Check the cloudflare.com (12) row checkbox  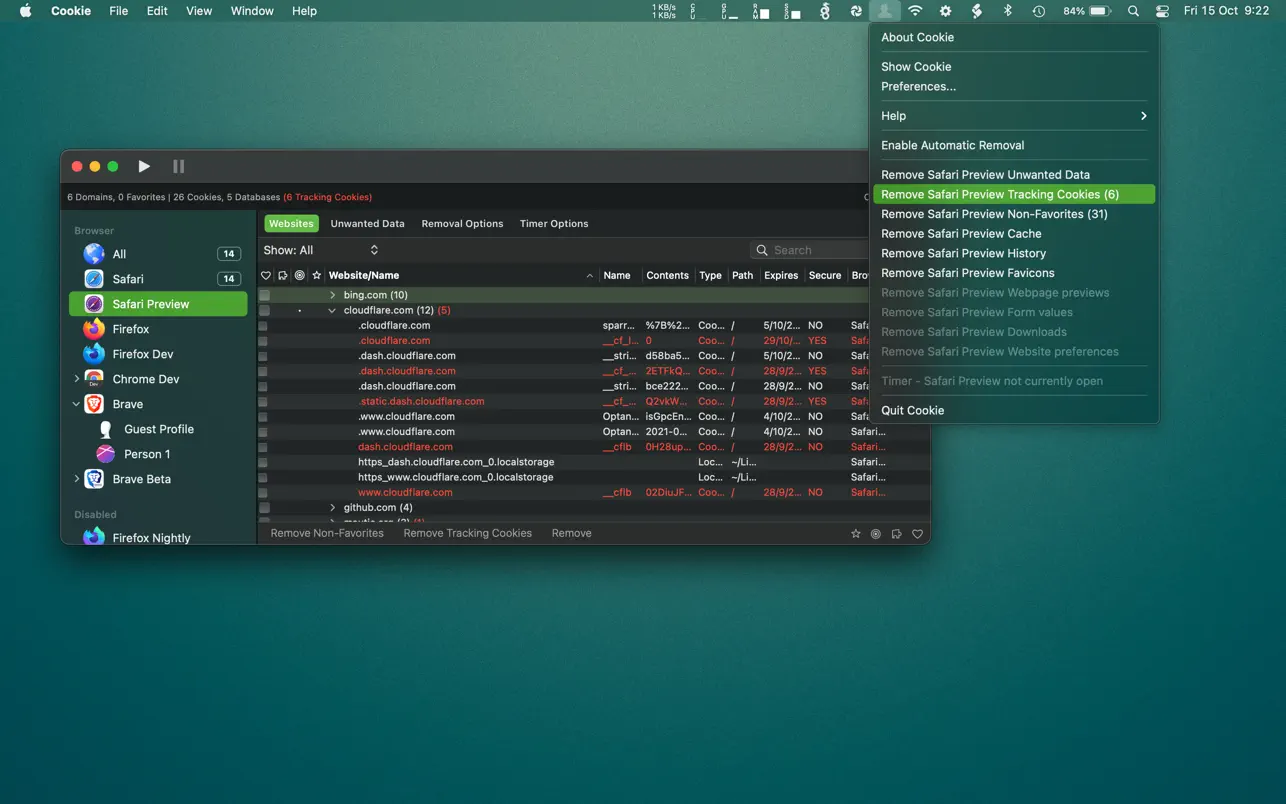265,311
